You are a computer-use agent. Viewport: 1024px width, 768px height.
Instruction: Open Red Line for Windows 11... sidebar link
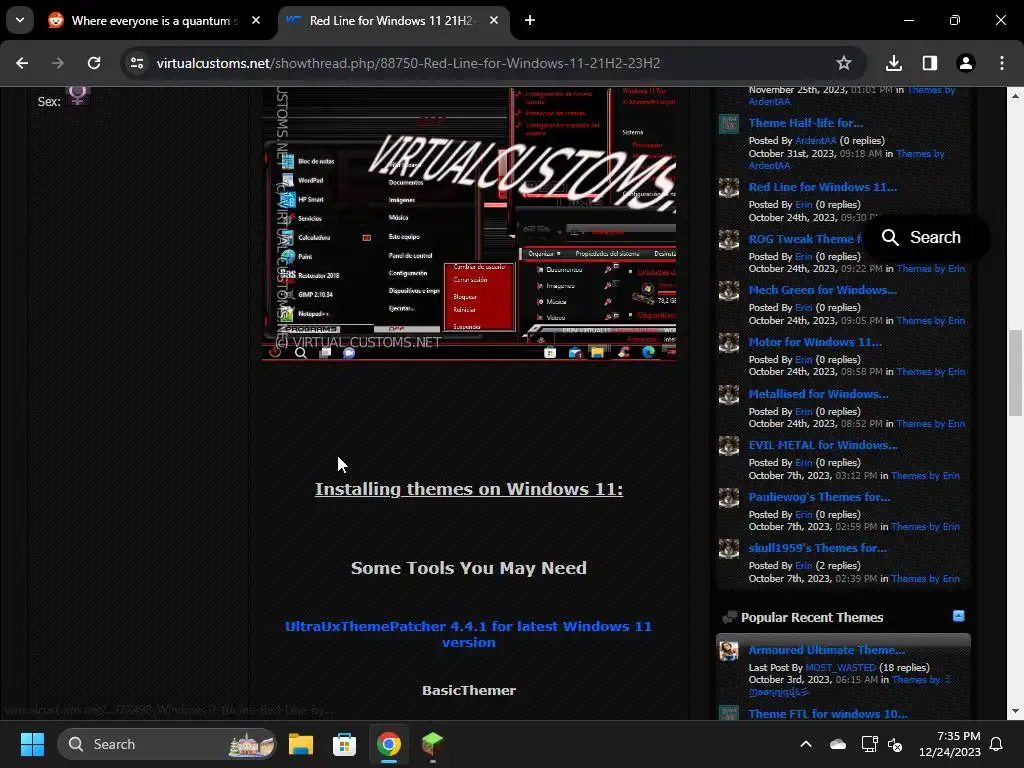tap(822, 187)
